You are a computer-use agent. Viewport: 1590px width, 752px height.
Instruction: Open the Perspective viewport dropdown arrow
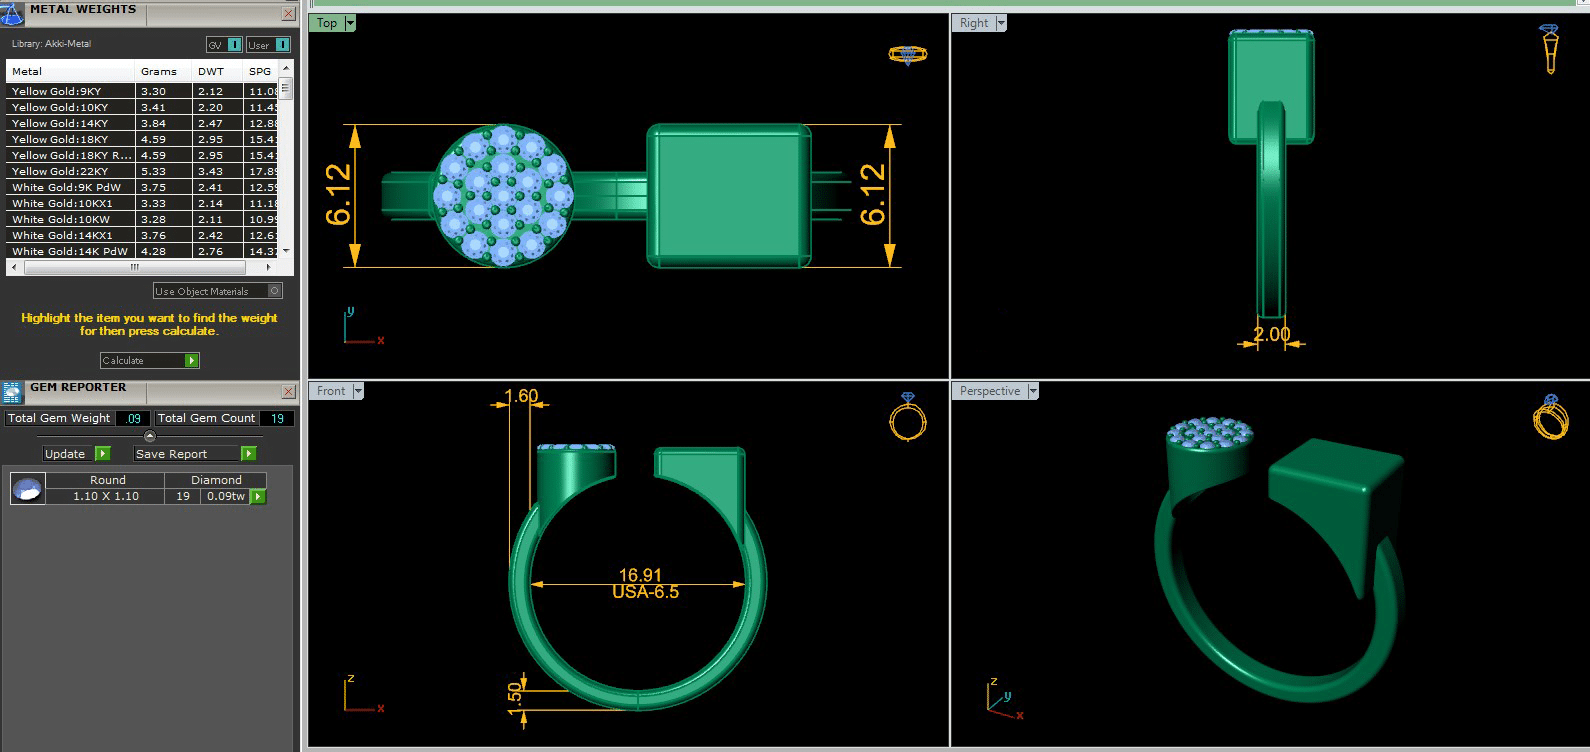1034,391
